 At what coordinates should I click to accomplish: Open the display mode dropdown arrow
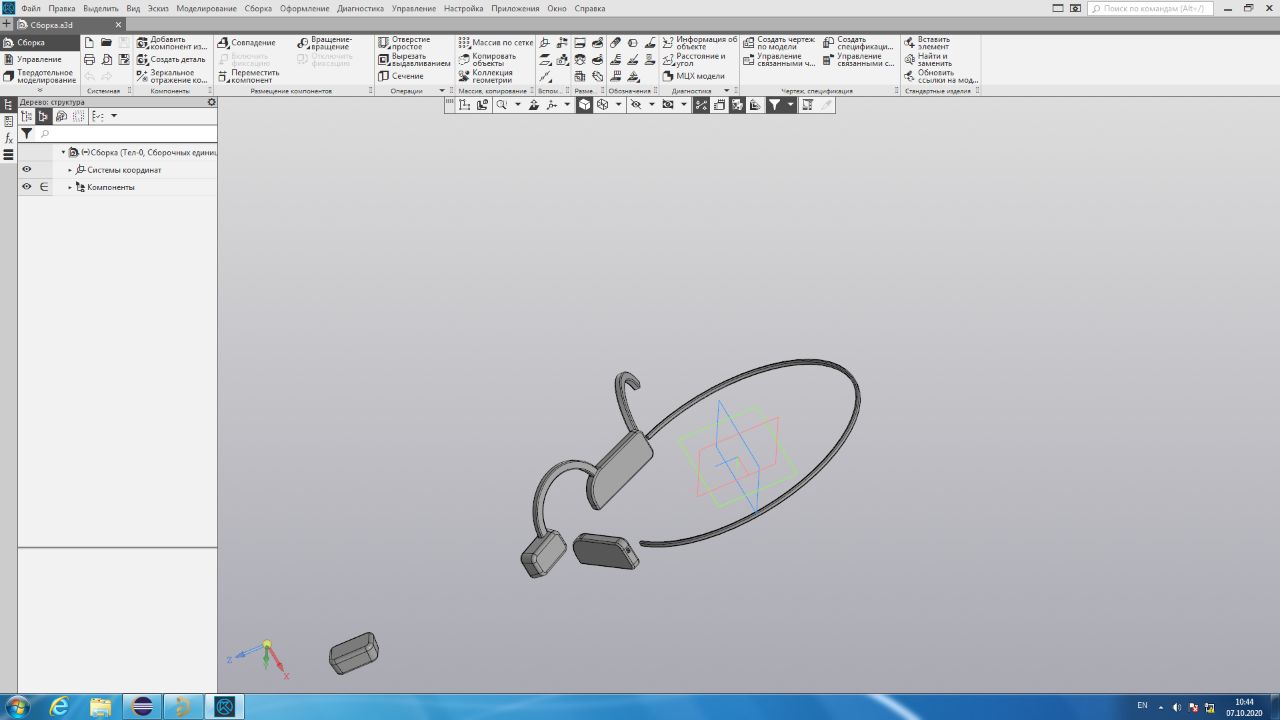pyautogui.click(x=618, y=104)
